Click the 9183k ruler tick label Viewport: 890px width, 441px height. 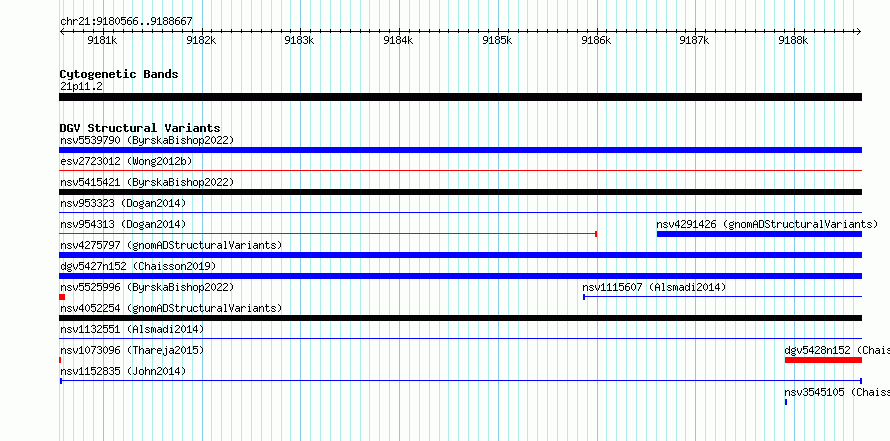click(x=299, y=40)
